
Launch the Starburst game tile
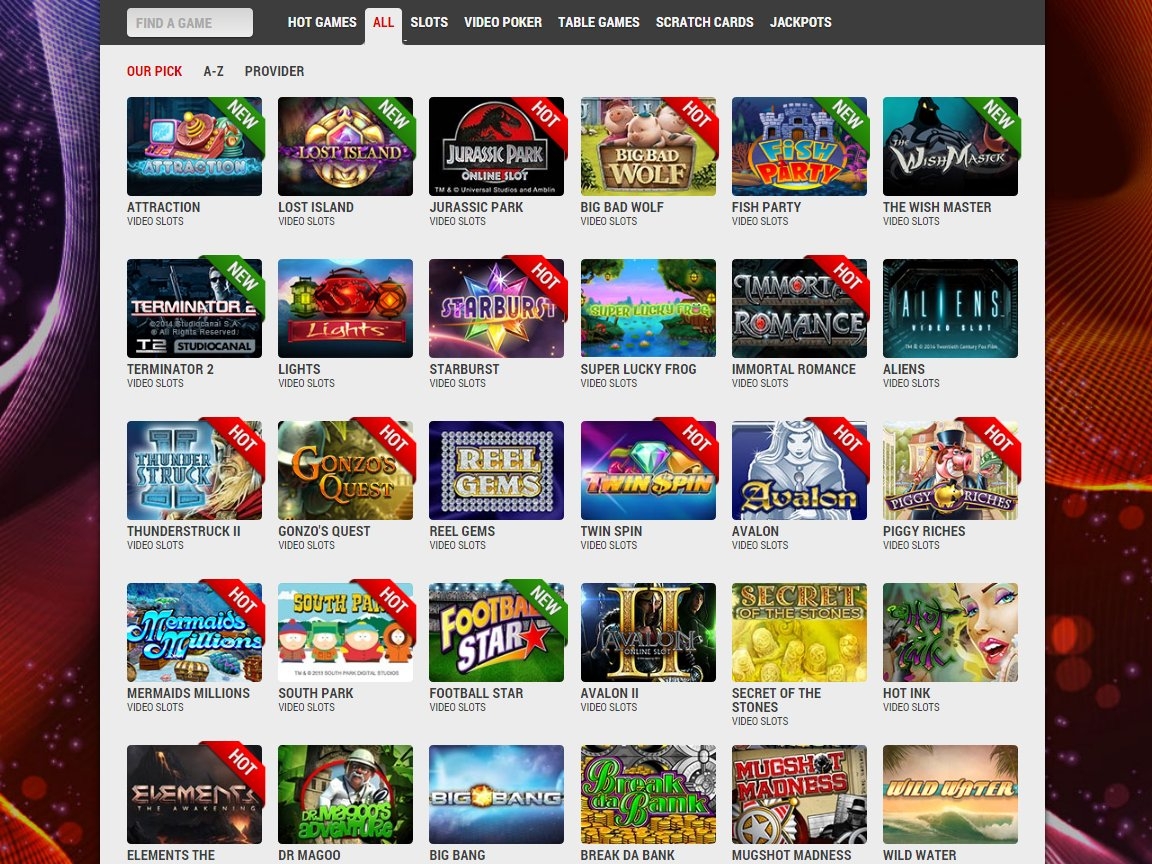point(496,308)
